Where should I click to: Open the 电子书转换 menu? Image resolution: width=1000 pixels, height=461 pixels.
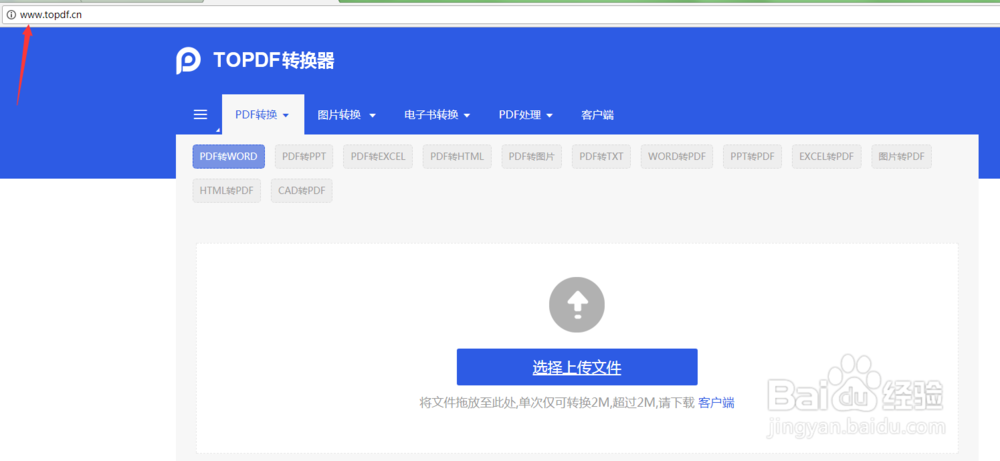[x=437, y=115]
